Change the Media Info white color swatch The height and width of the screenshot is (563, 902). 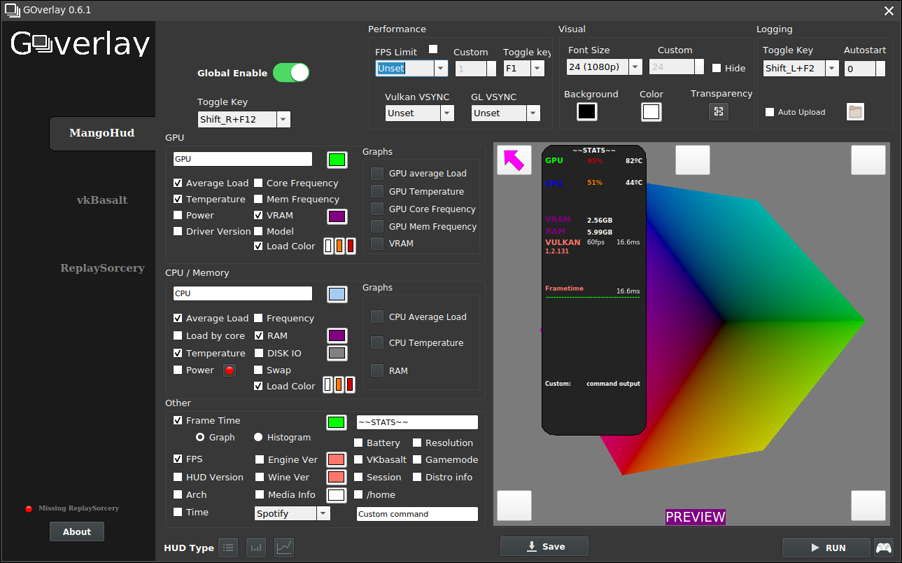(x=337, y=495)
